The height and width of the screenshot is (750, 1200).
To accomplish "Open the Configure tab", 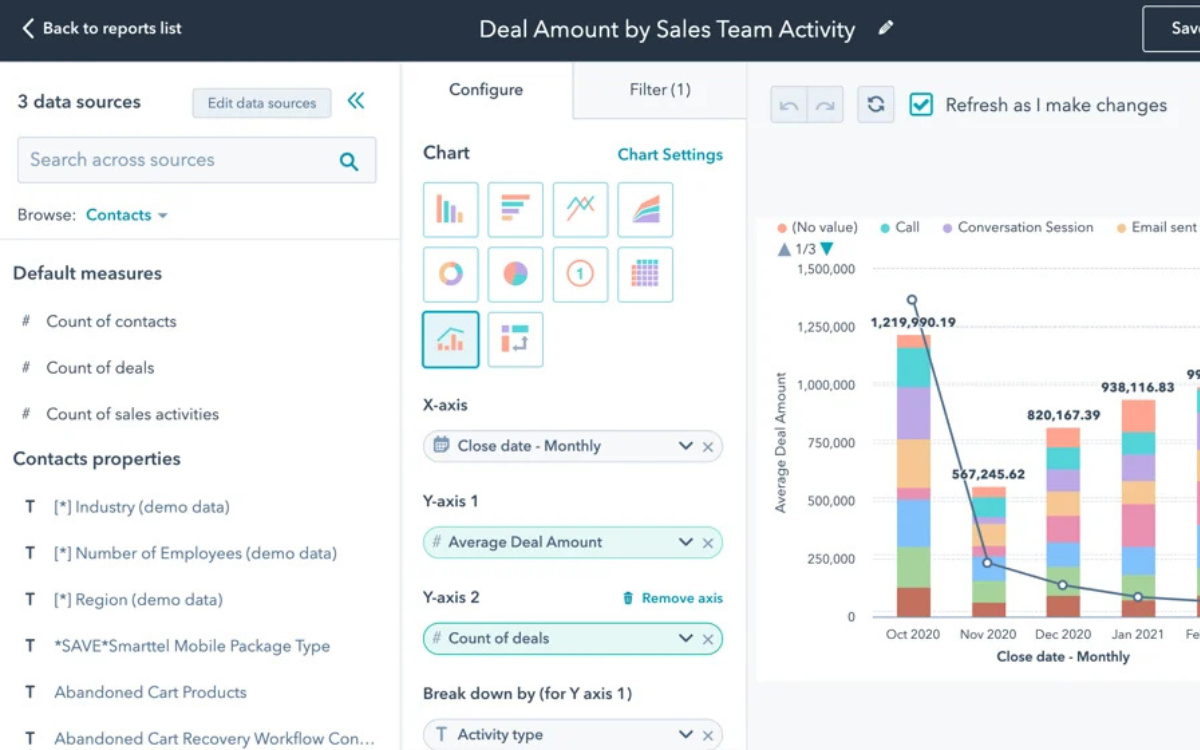I will click(487, 90).
